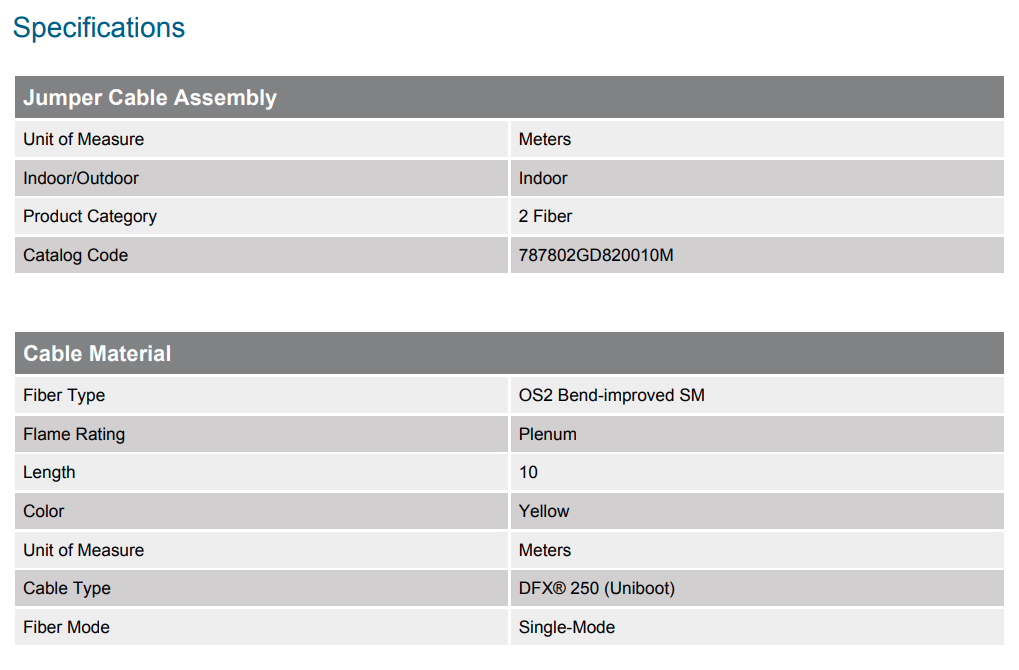1019x670 pixels.
Task: Select the Catalog Code label
Action: [76, 255]
